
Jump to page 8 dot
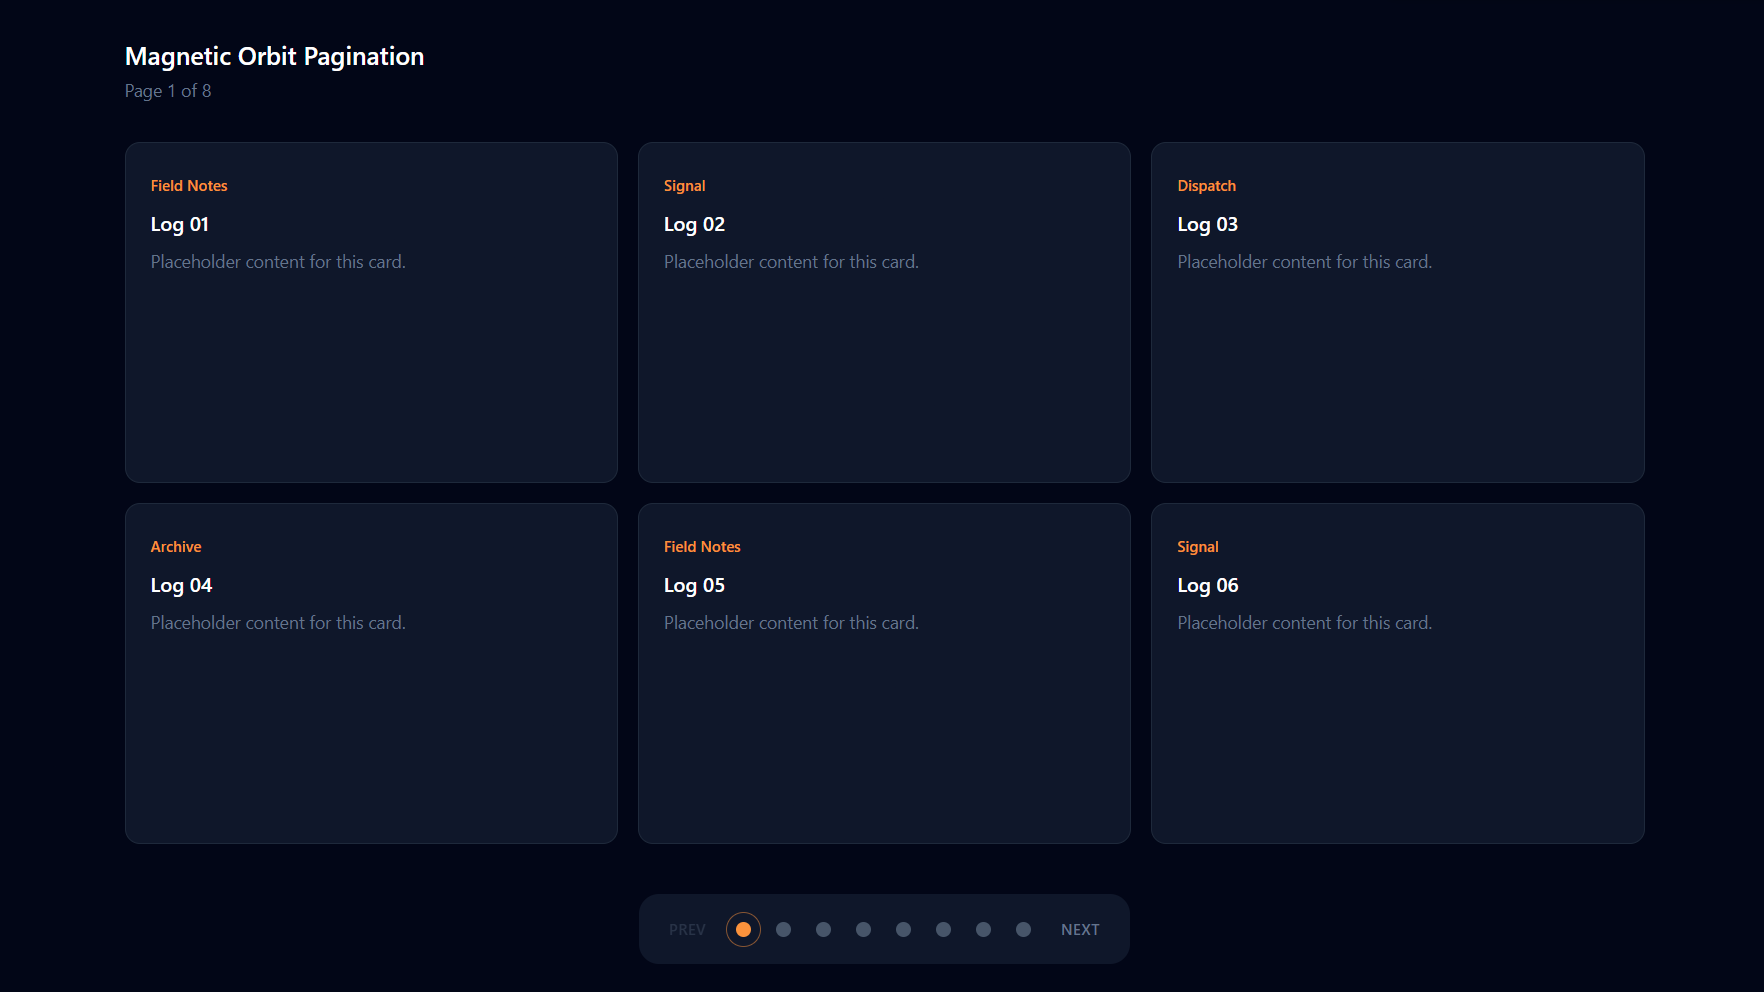pyautogui.click(x=1023, y=929)
